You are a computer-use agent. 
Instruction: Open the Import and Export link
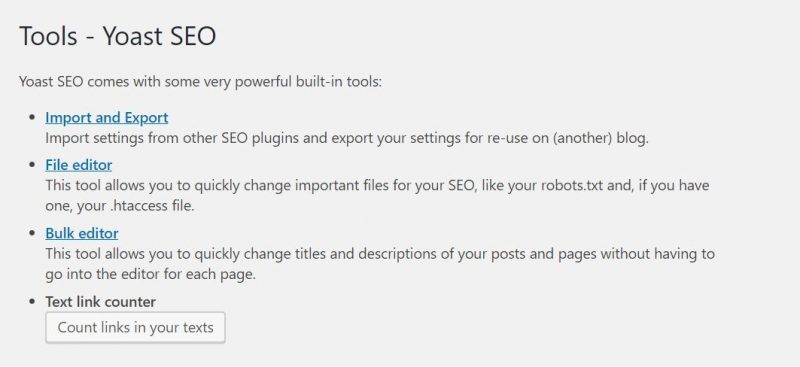pyautogui.click(x=107, y=118)
